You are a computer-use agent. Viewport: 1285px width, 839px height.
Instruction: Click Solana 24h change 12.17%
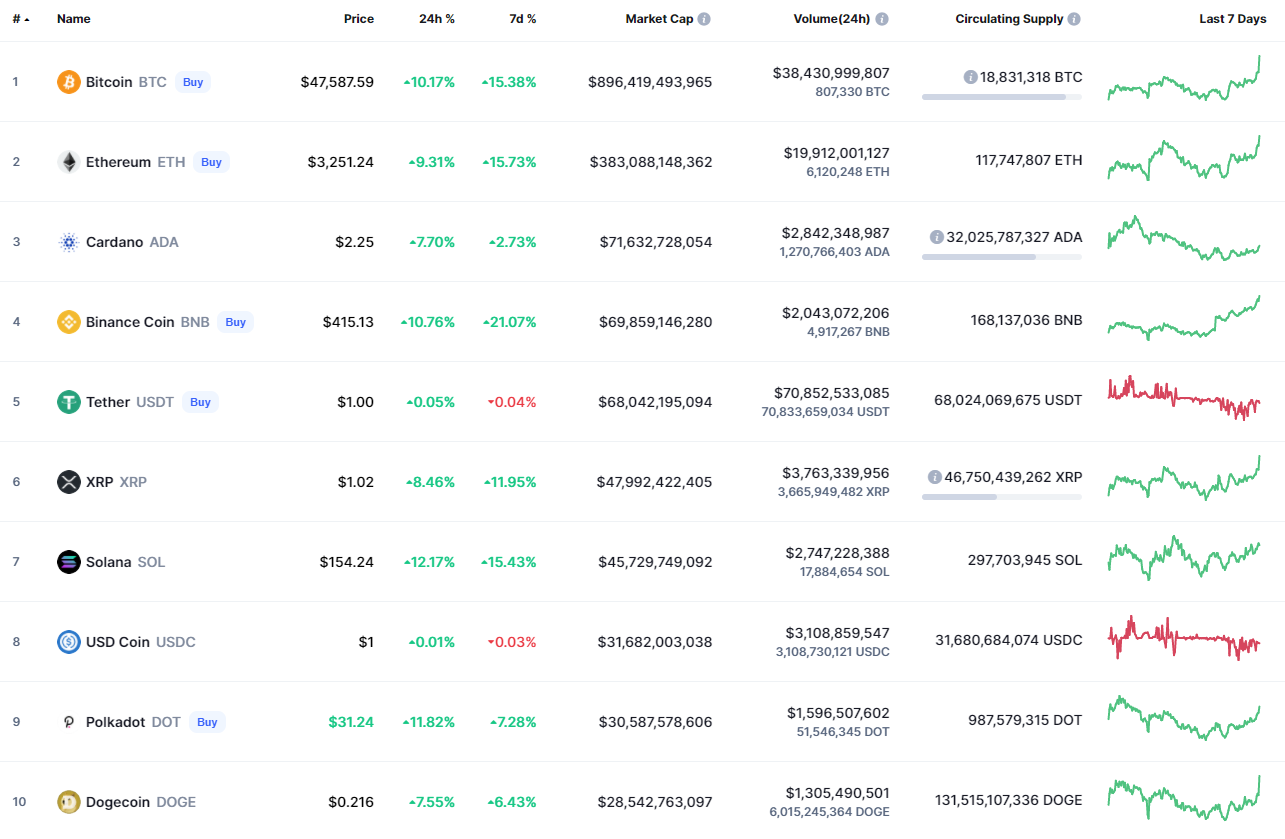[x=427, y=562]
